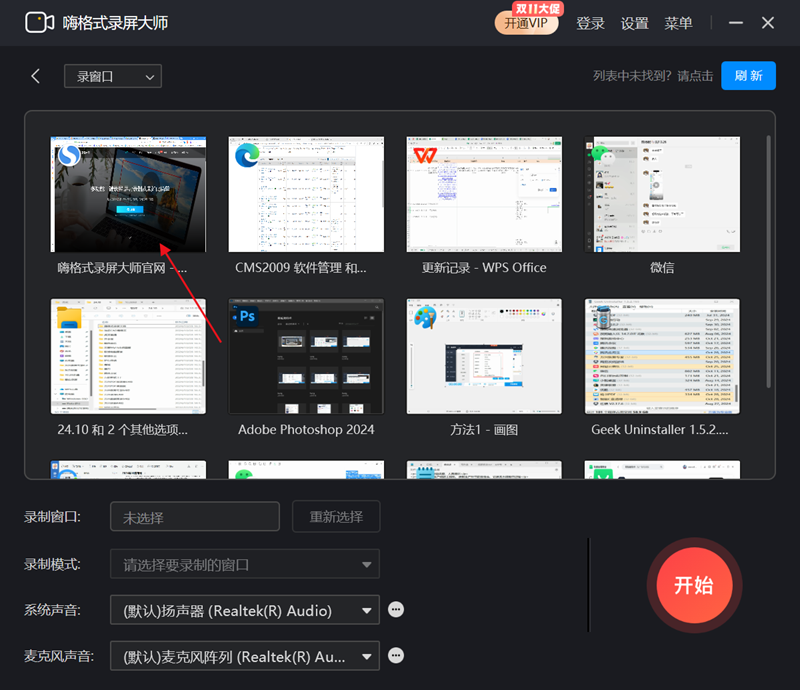Viewport: 800px width, 690px height.
Task: Click 登录 to sign in
Action: pyautogui.click(x=590, y=22)
